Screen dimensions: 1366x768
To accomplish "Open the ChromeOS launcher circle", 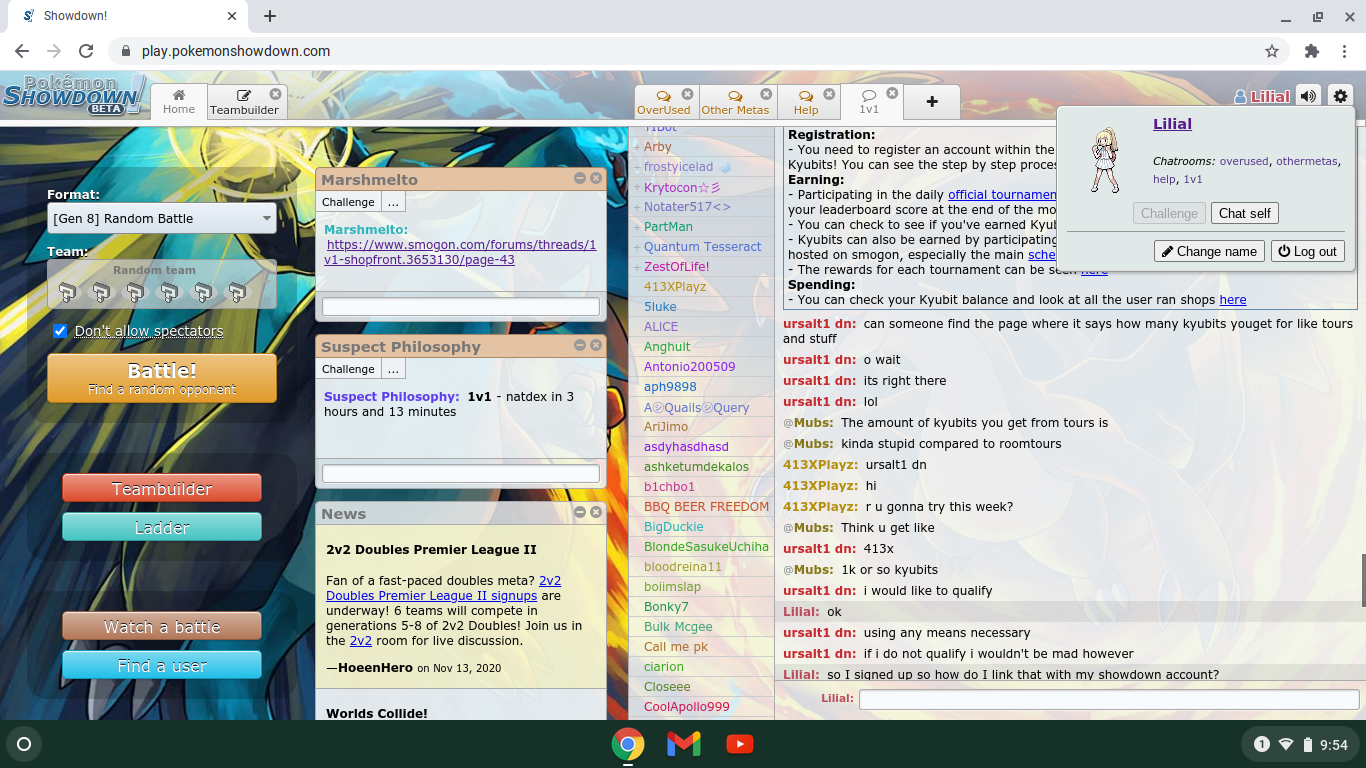I will click(x=24, y=744).
